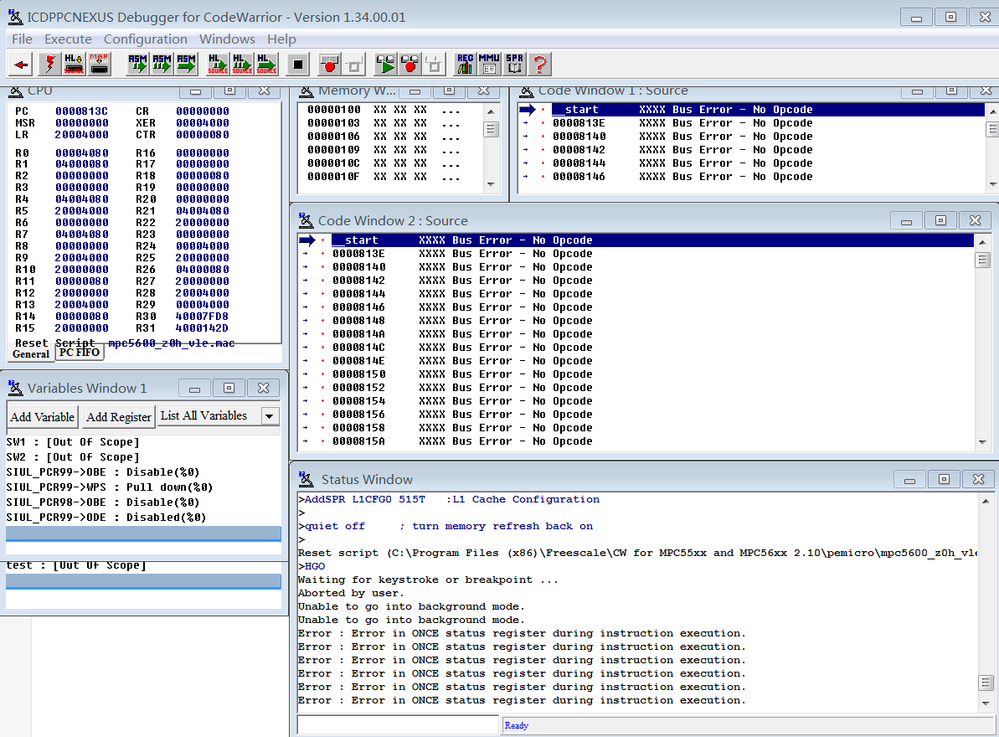Image resolution: width=999 pixels, height=737 pixels.
Task: Click the MAP file load icon
Action: [99, 64]
